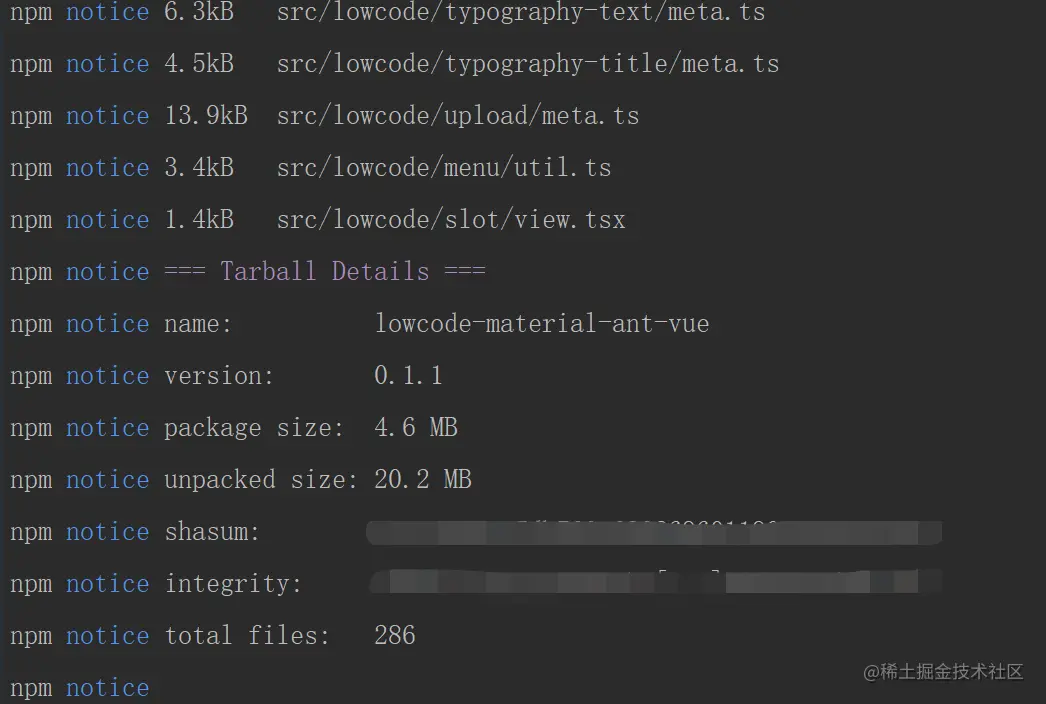Click the version number 0.1.1
Image resolution: width=1046 pixels, height=704 pixels.
pos(408,376)
